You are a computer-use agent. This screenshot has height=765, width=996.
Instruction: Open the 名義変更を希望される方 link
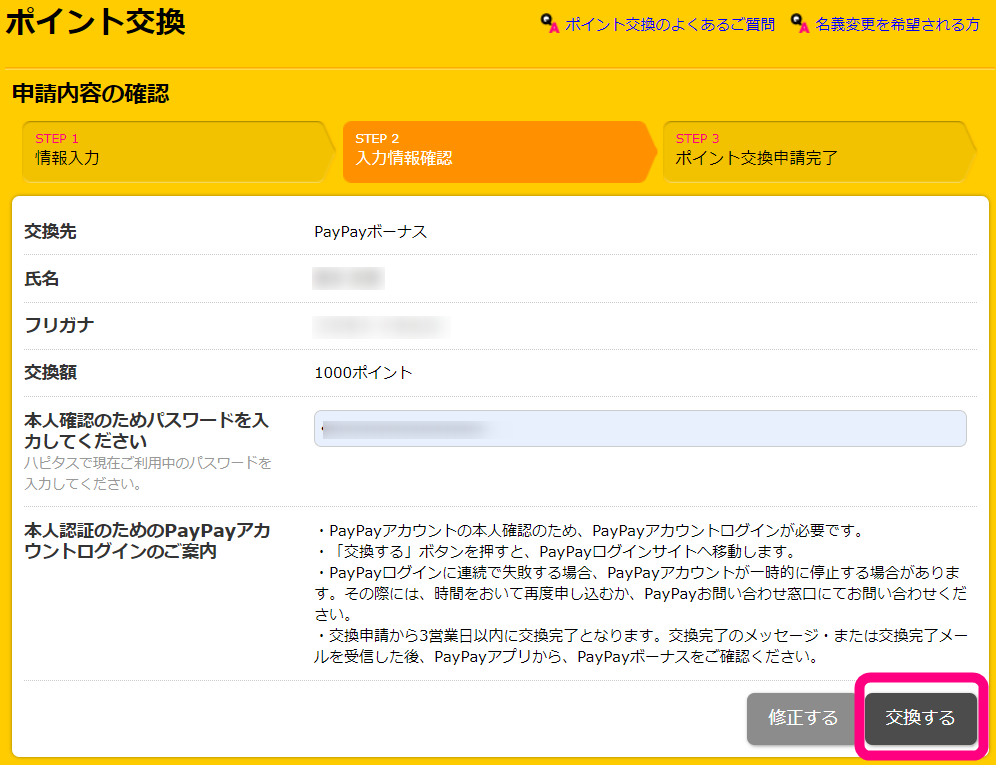898,25
